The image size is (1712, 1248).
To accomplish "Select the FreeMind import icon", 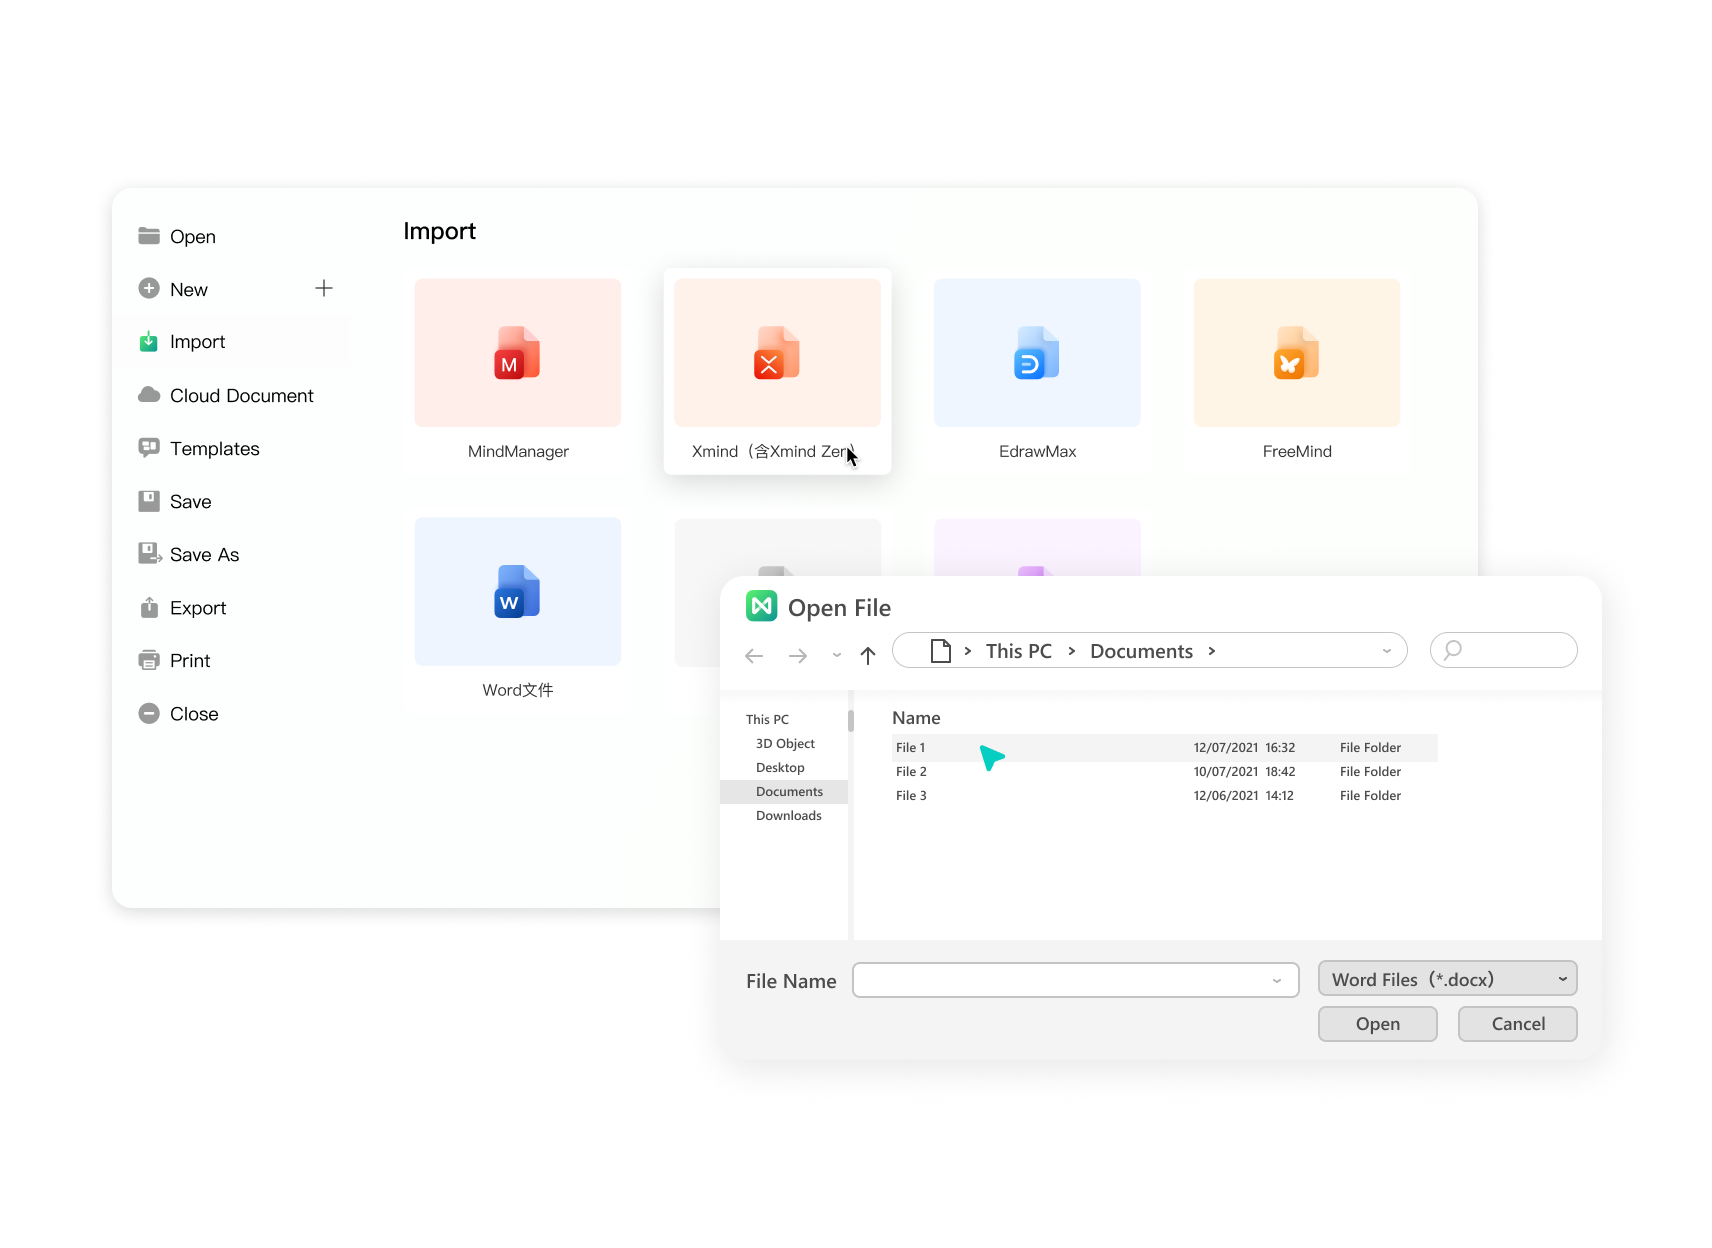I will (x=1297, y=353).
